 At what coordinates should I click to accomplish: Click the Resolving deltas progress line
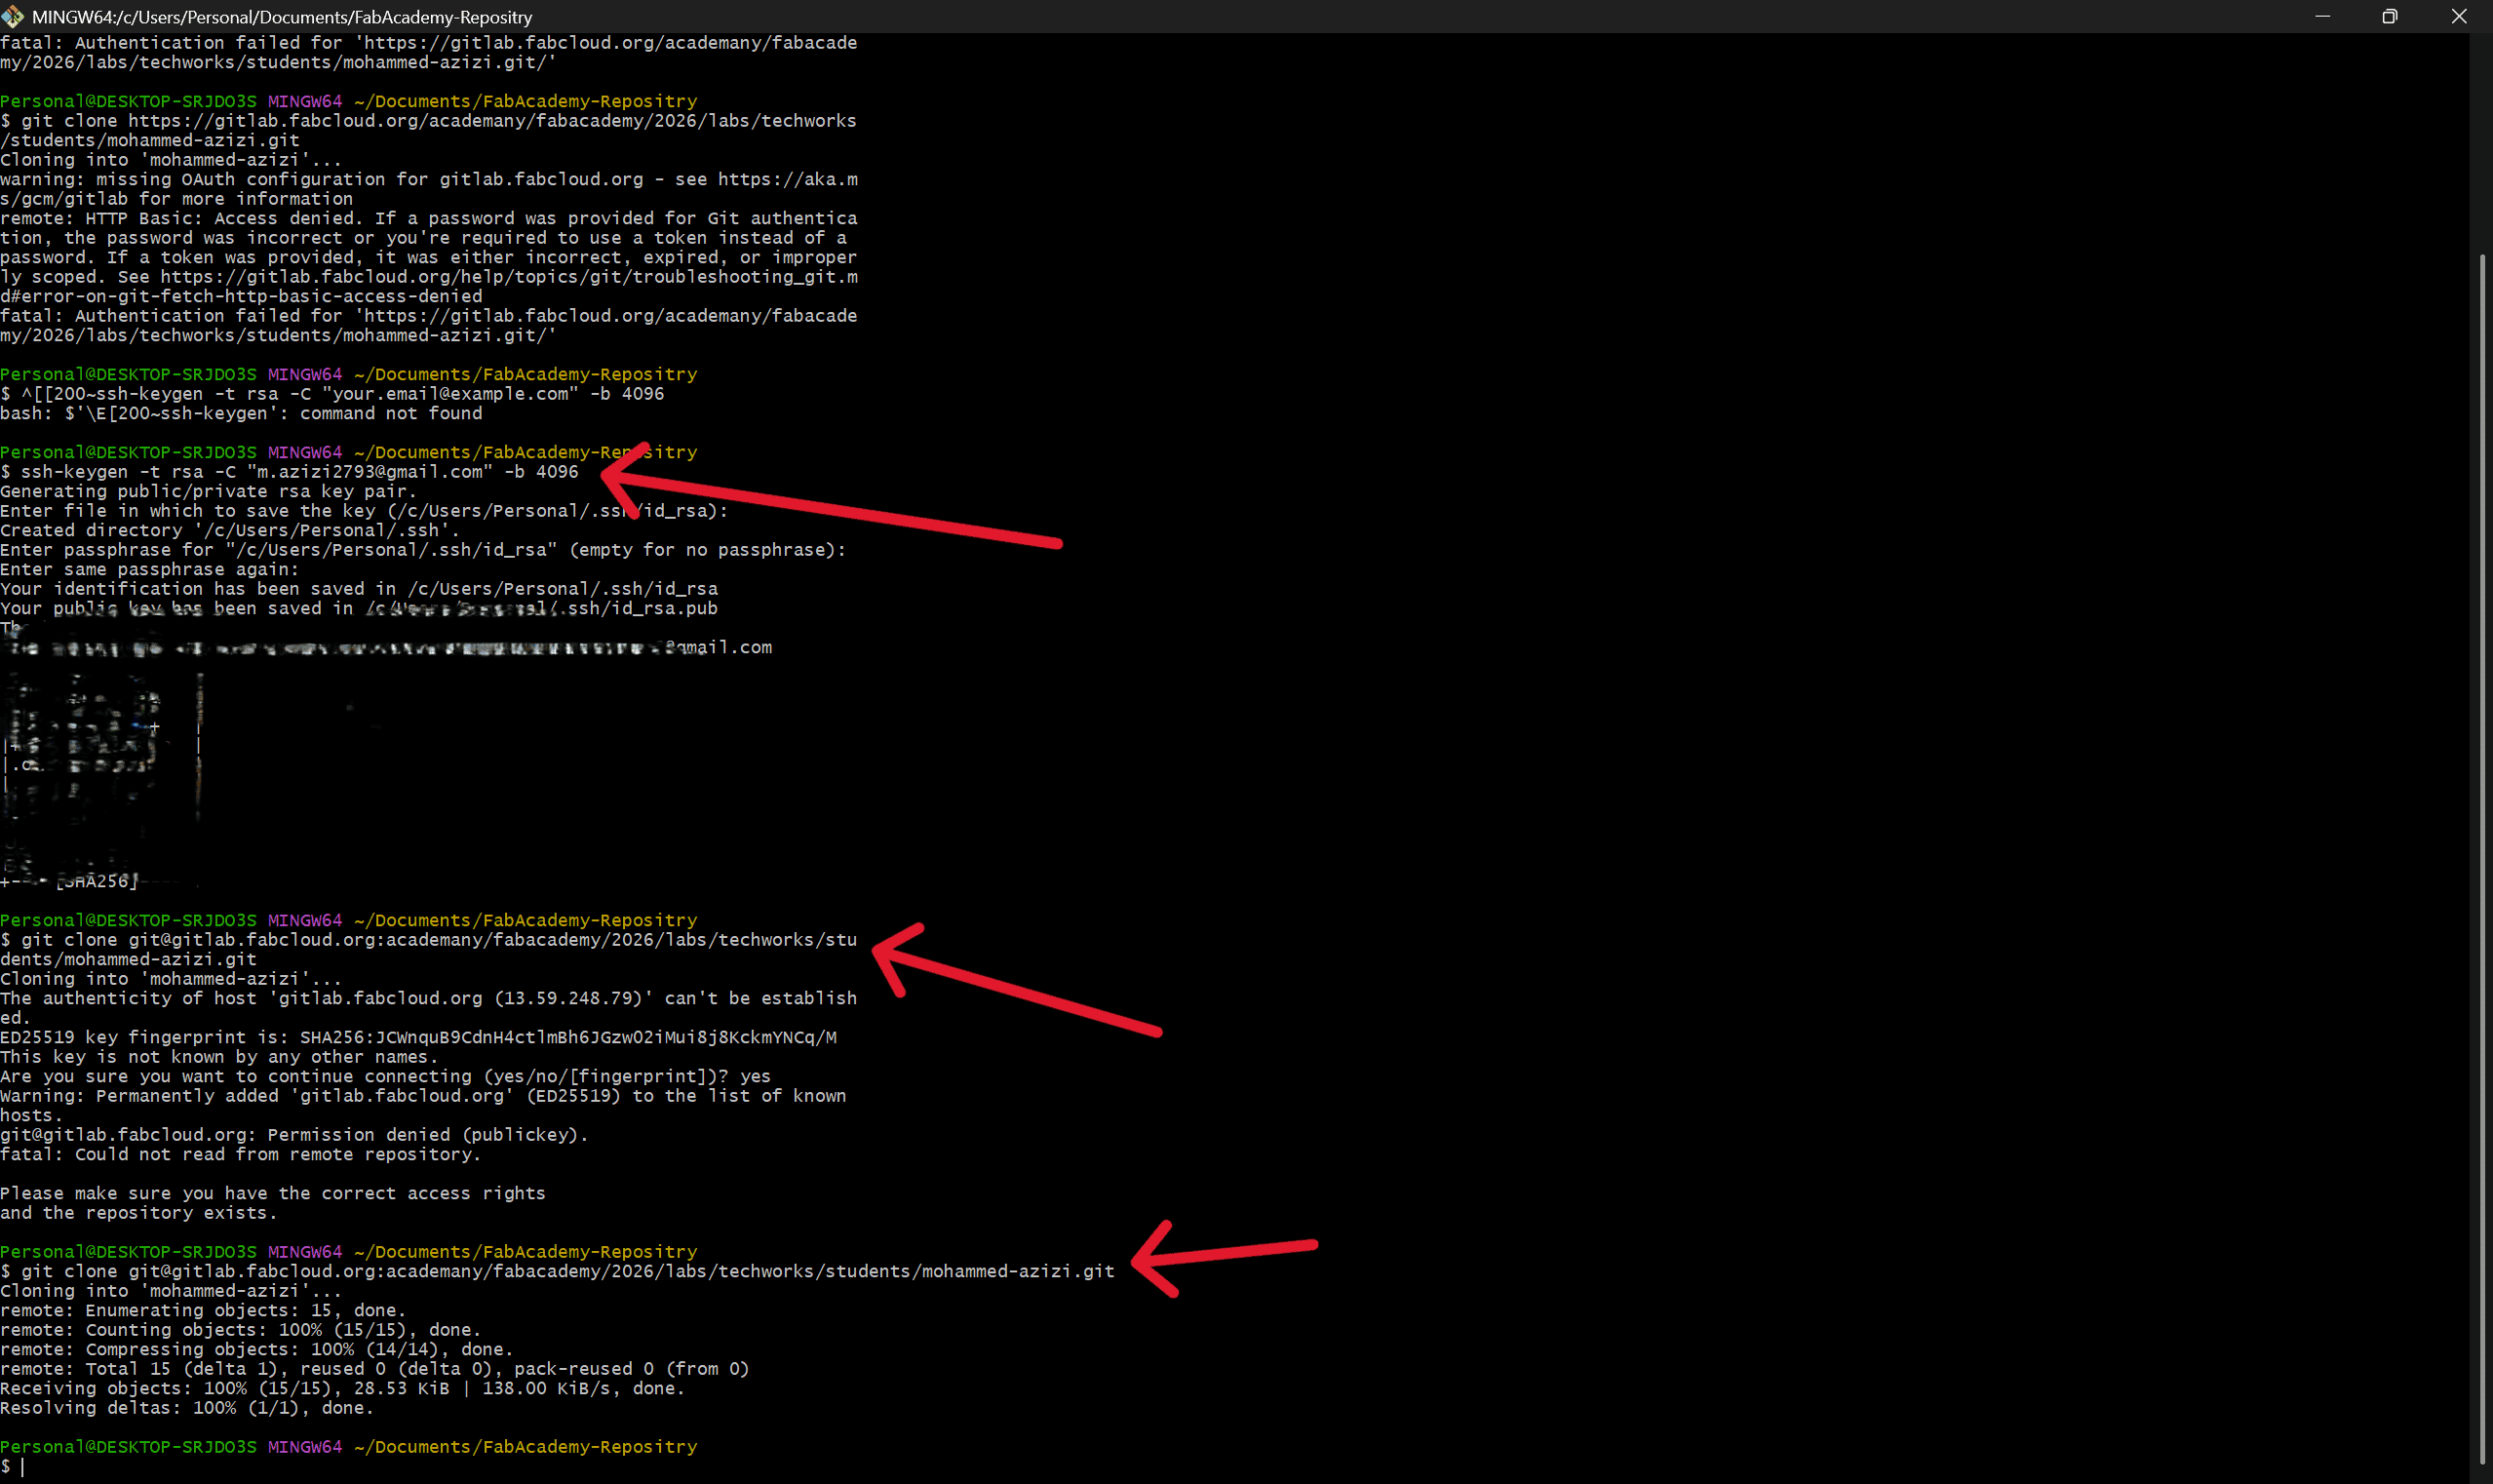(185, 1407)
